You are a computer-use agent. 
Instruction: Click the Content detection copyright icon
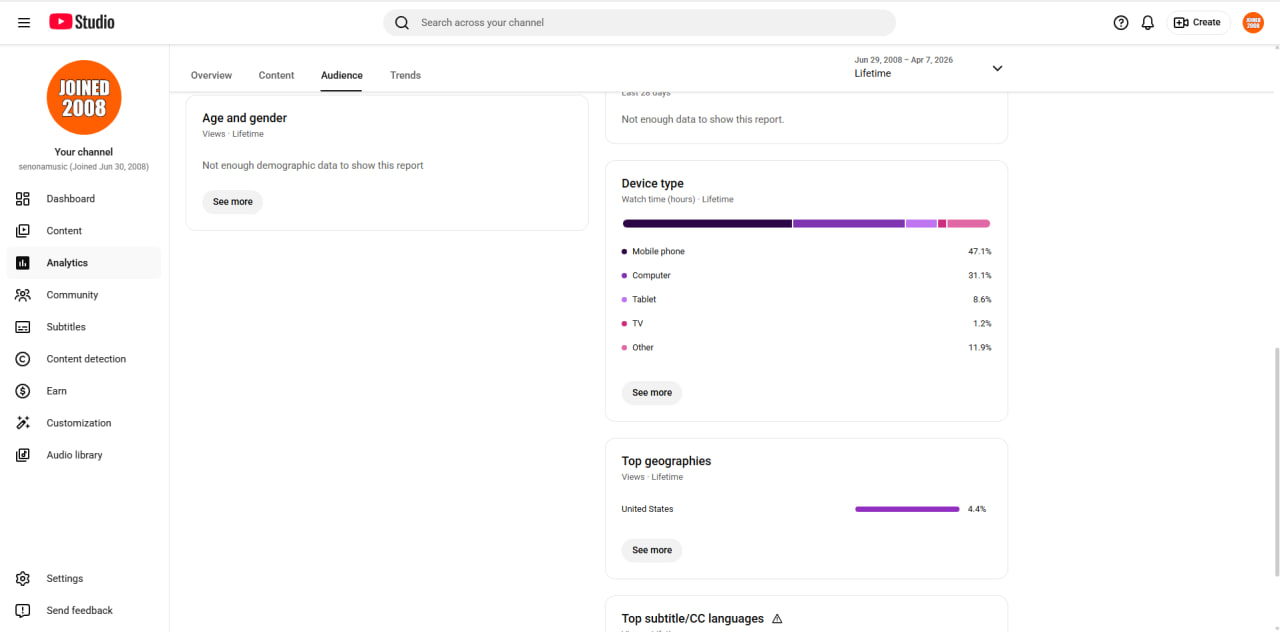pos(23,359)
